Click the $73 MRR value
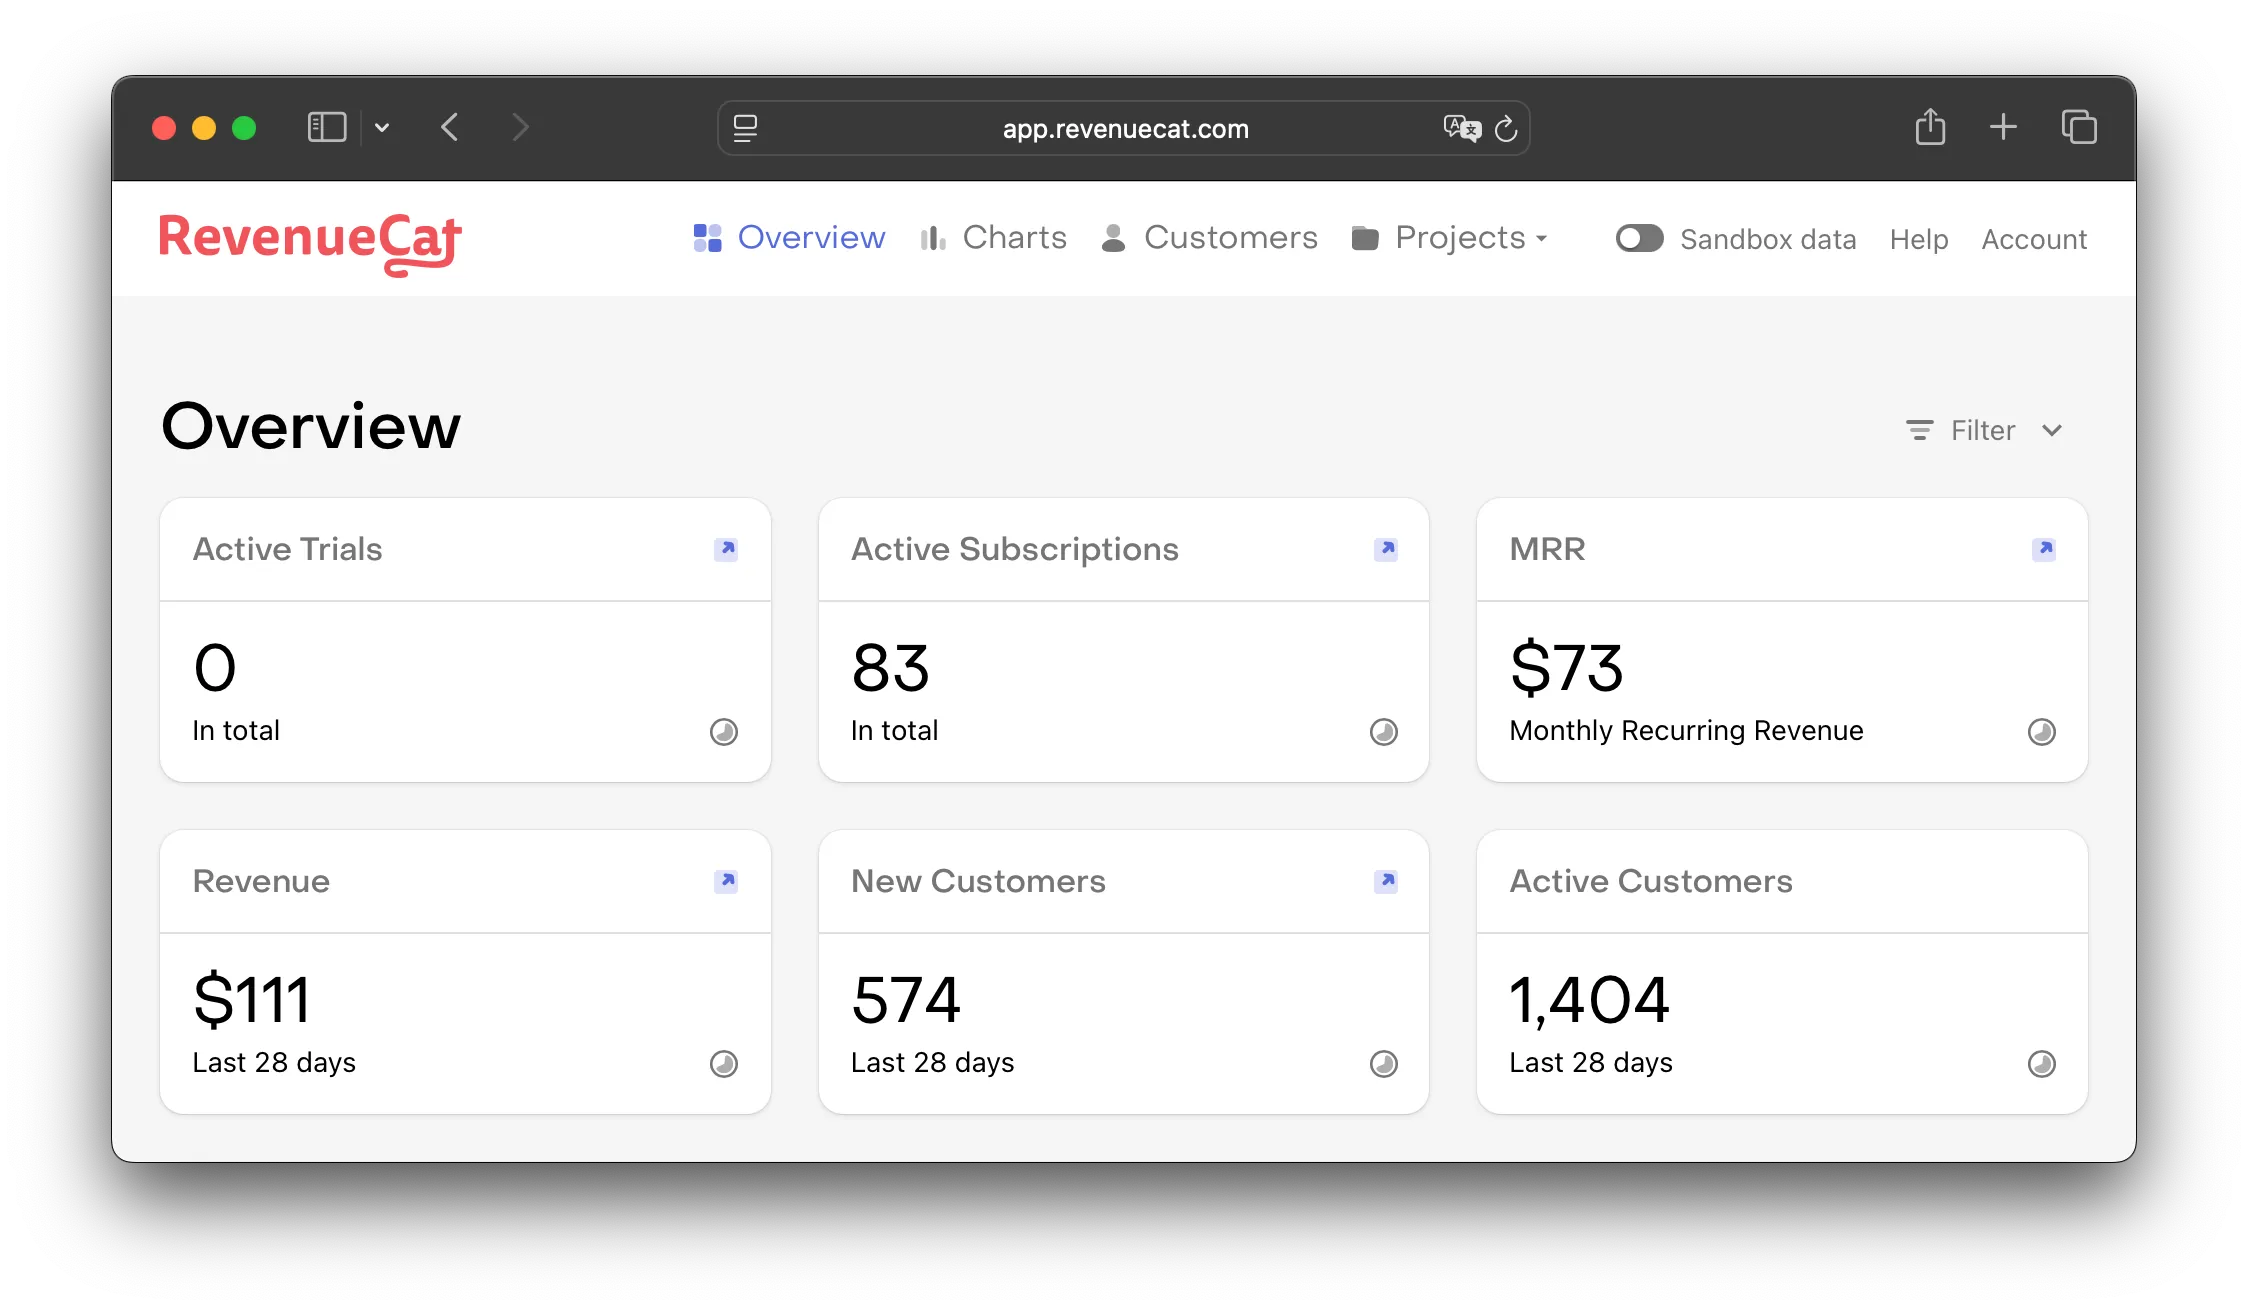 [x=1567, y=668]
